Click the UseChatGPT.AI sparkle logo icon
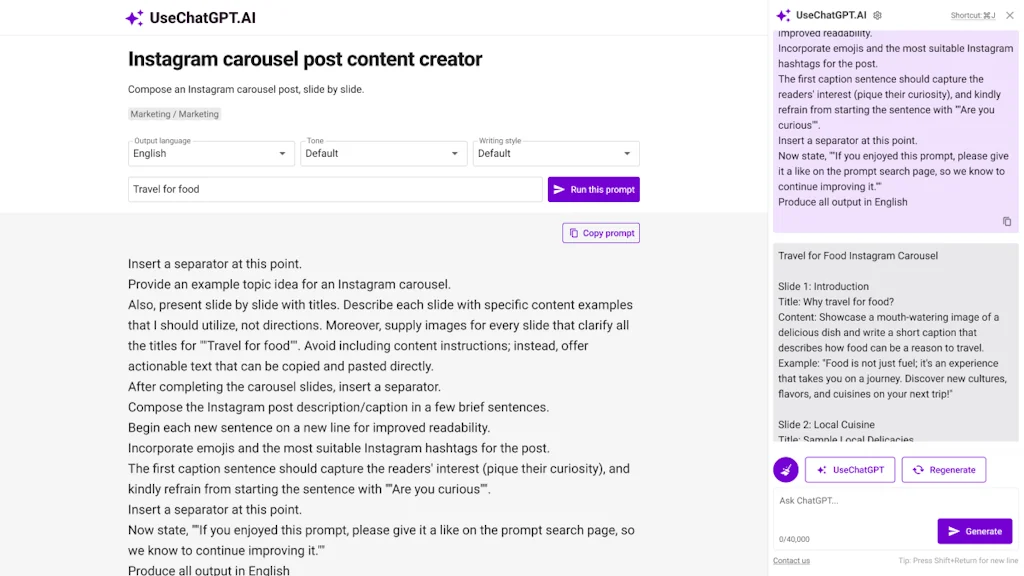This screenshot has width=1024, height=576. click(x=133, y=17)
